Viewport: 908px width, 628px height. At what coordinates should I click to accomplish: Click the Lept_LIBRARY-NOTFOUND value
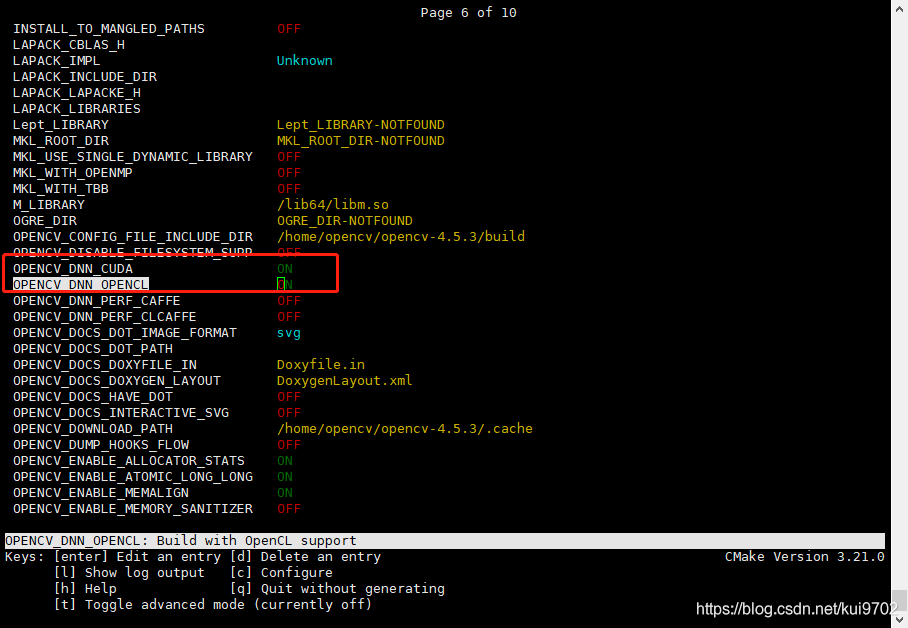click(361, 125)
